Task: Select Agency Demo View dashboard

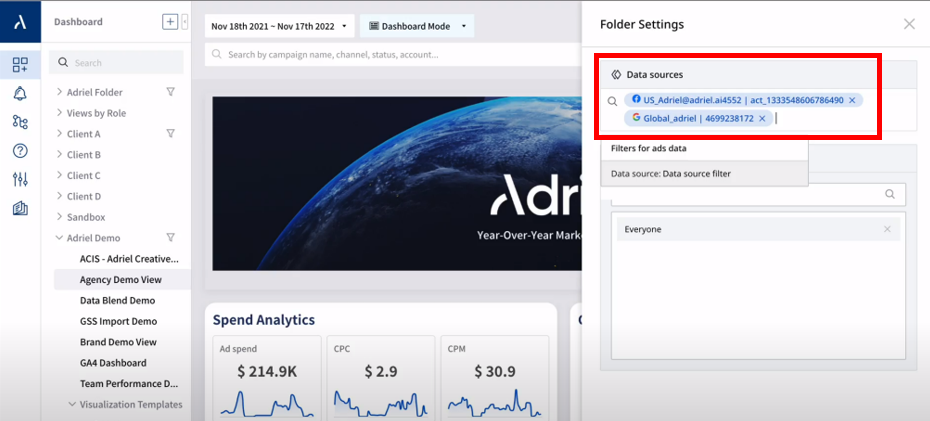Action: tap(120, 279)
